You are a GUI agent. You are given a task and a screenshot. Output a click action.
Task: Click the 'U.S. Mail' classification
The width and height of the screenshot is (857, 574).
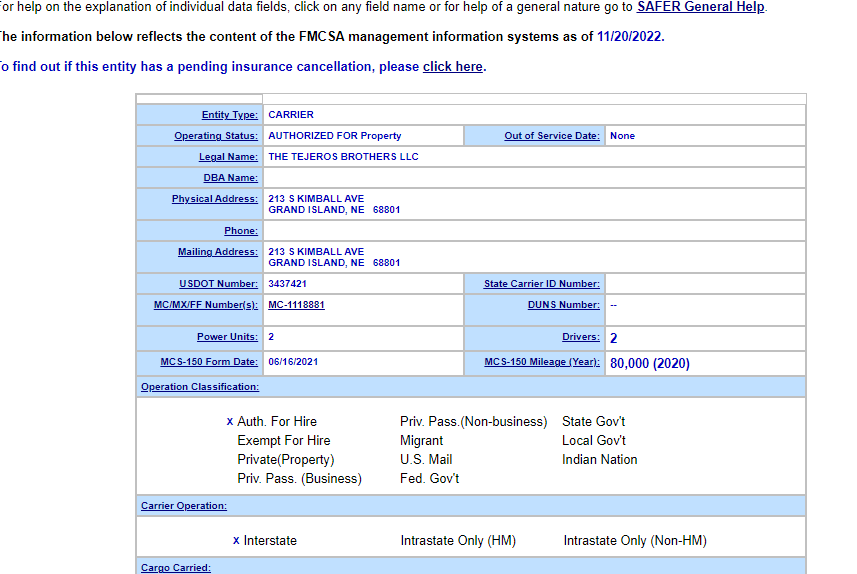coord(426,460)
